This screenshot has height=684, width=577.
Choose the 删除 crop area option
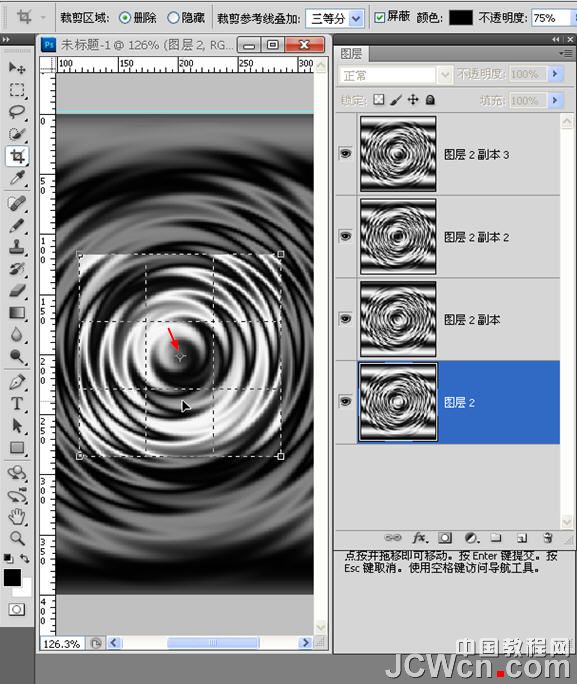[138, 17]
